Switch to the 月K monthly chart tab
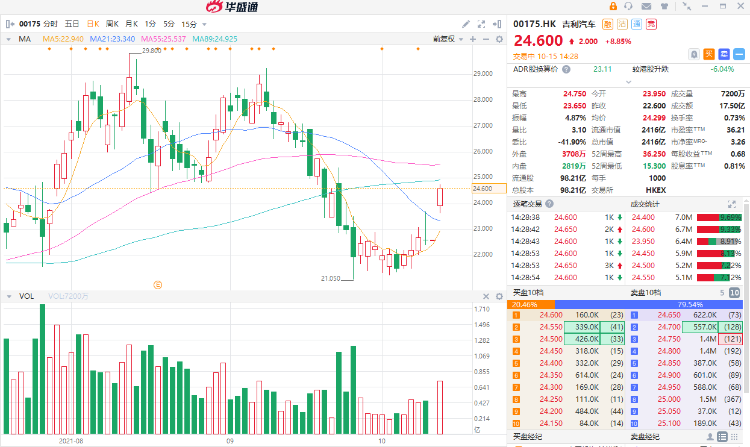Image resolution: width=750 pixels, height=447 pixels. [131, 22]
